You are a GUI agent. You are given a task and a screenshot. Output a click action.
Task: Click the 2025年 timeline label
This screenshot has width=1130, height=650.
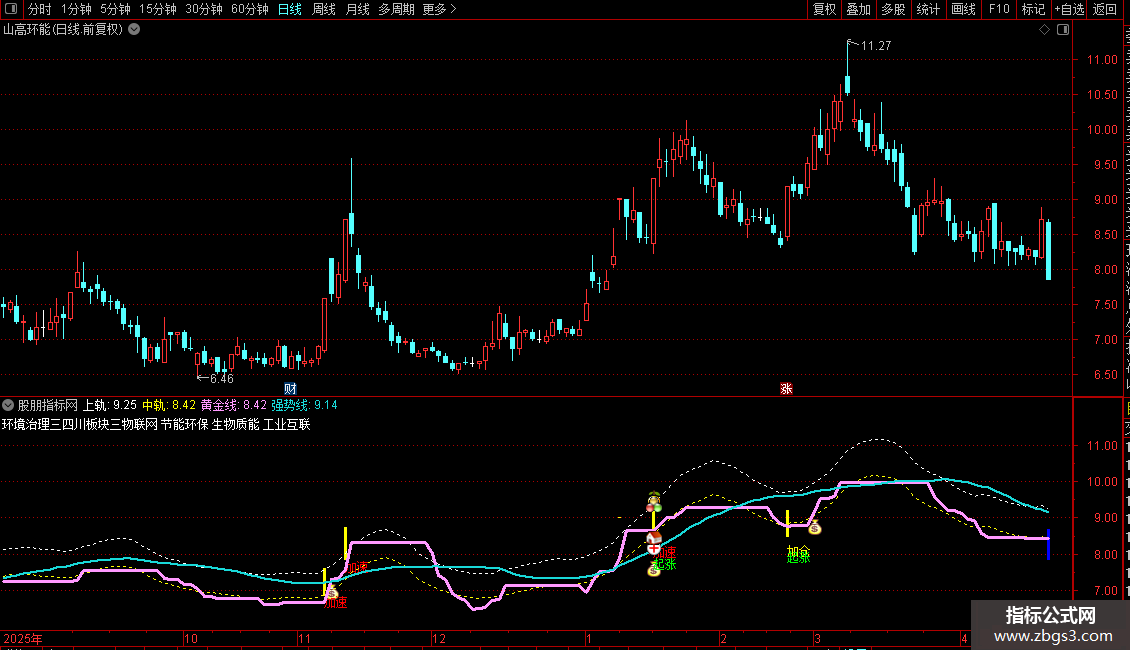click(x=23, y=638)
